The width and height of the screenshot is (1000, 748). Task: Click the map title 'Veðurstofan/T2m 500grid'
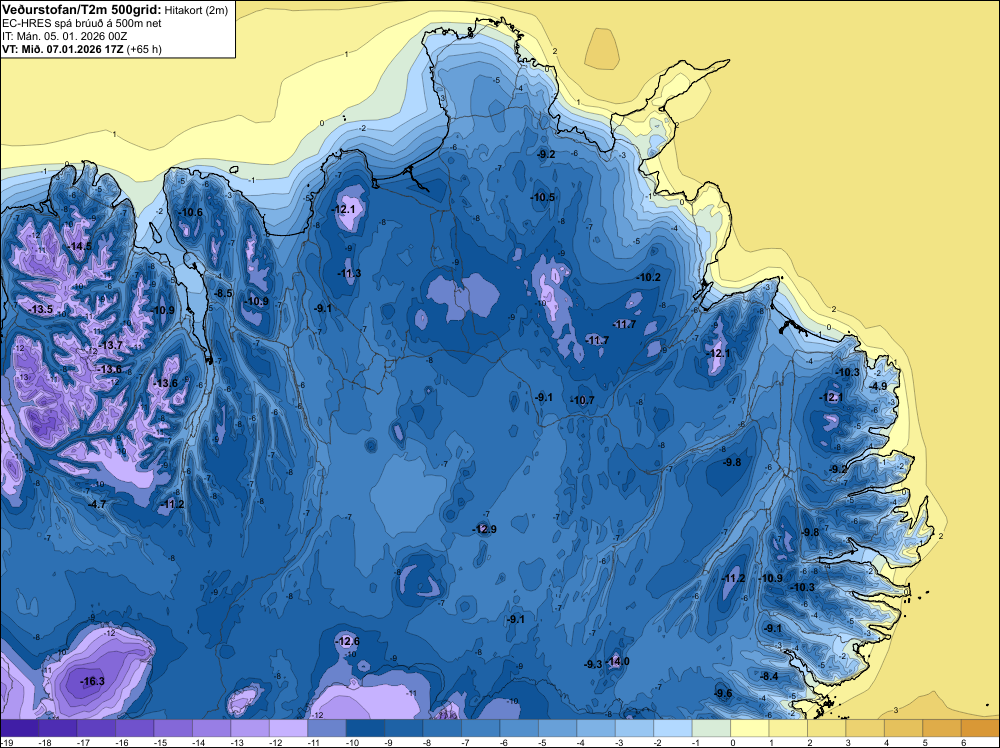coord(82,10)
